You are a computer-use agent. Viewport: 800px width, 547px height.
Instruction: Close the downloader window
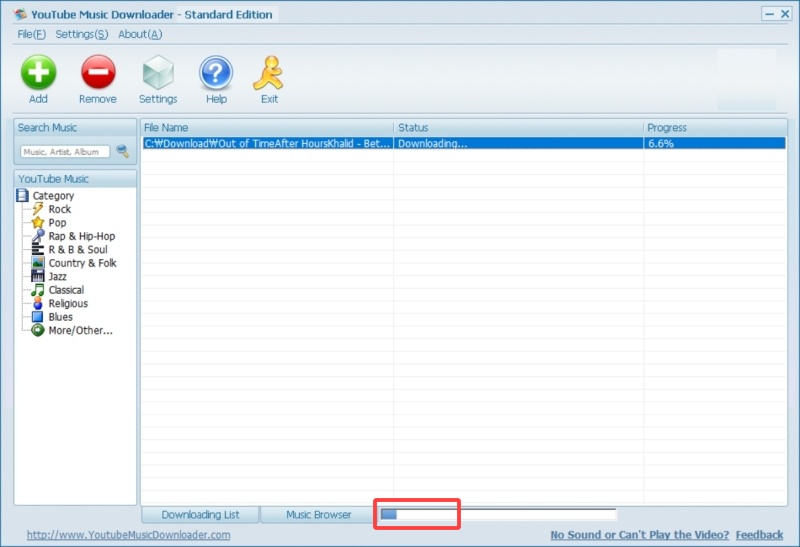(x=785, y=14)
